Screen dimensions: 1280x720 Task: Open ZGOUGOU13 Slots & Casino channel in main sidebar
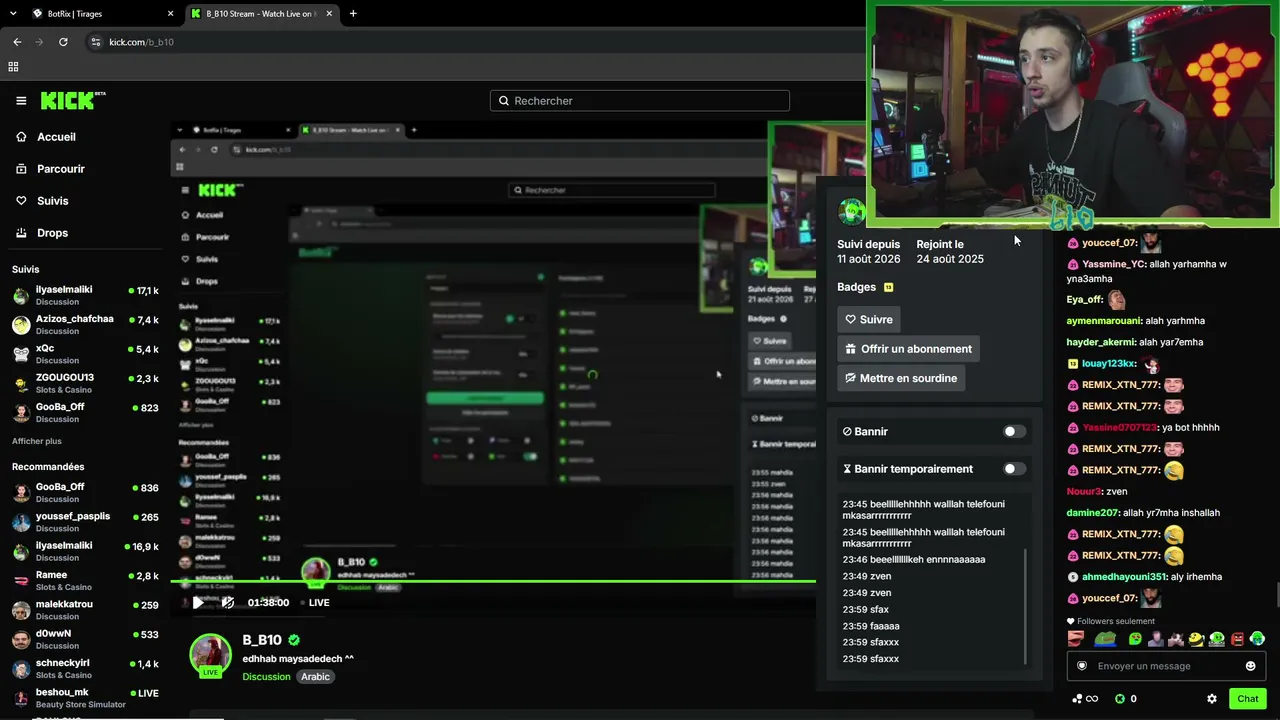[x=85, y=383]
